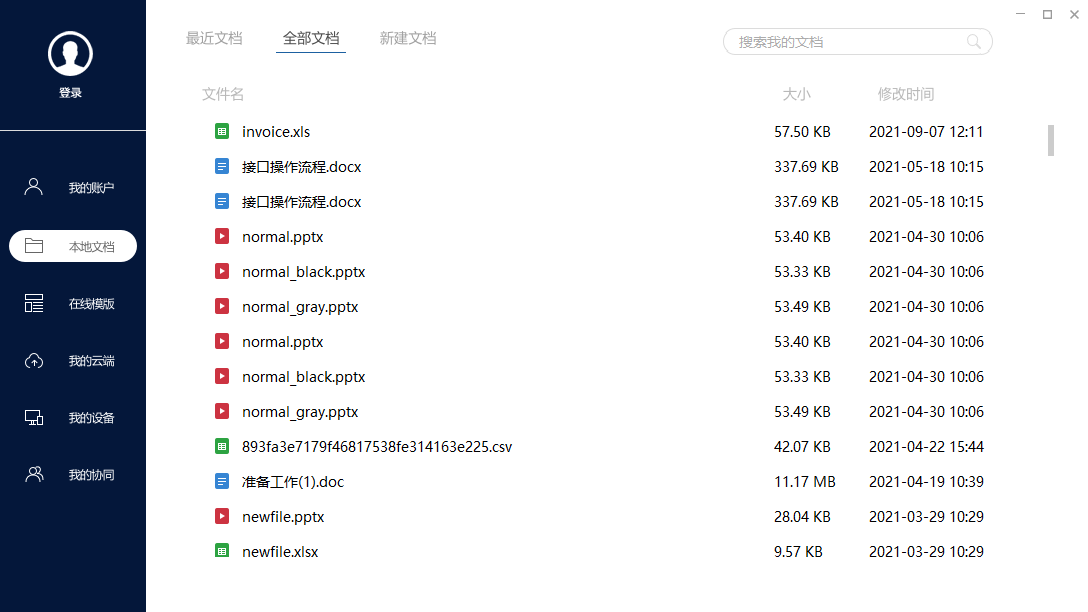This screenshot has width=1088, height=612.
Task: Click the Excel icon beside invoice.xls
Action: point(221,131)
